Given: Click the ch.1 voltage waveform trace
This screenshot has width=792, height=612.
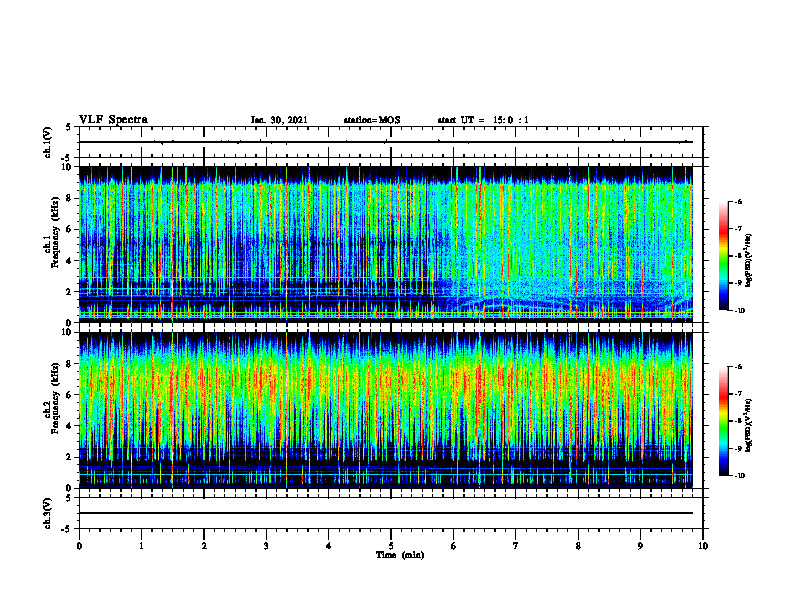Looking at the screenshot, I should pyautogui.click(x=385, y=142).
